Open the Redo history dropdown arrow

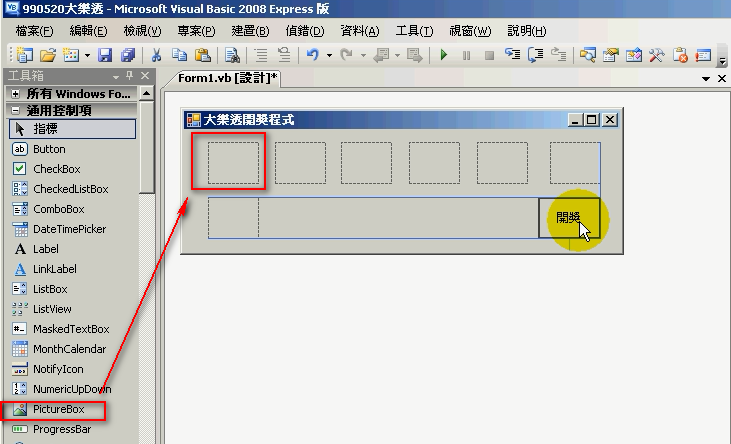[363, 56]
